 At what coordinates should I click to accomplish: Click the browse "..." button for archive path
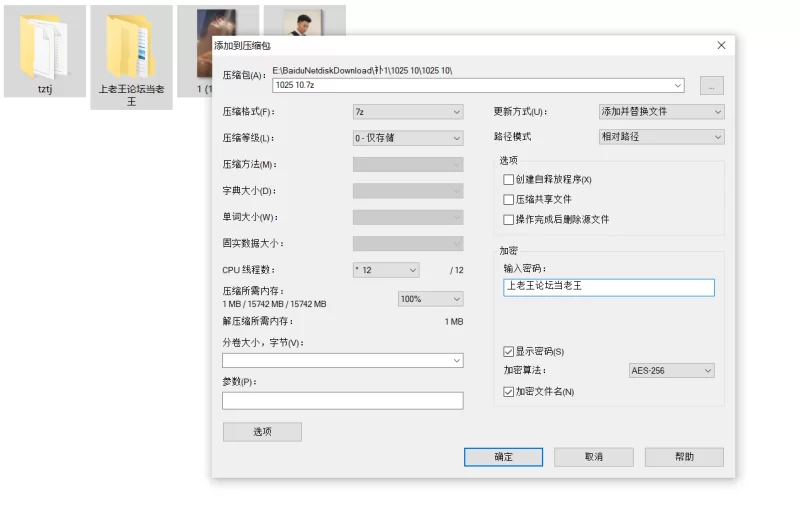coord(711,86)
